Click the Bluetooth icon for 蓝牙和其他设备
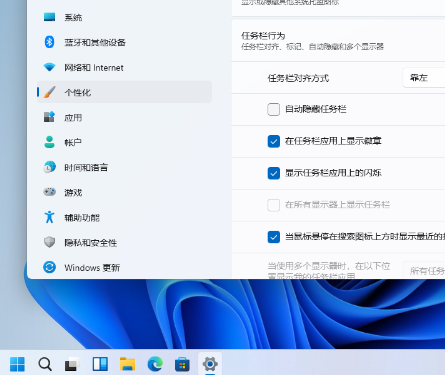Image resolution: width=445 pixels, height=375 pixels. click(x=49, y=42)
